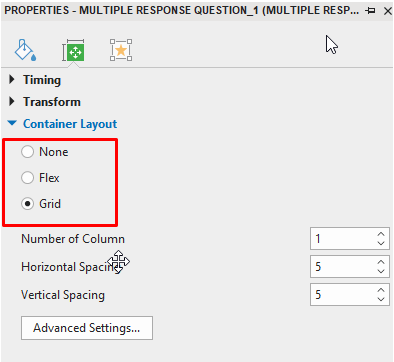The width and height of the screenshot is (394, 362).
Task: Pin the Properties pane with pushpin icon
Action: (370, 11)
